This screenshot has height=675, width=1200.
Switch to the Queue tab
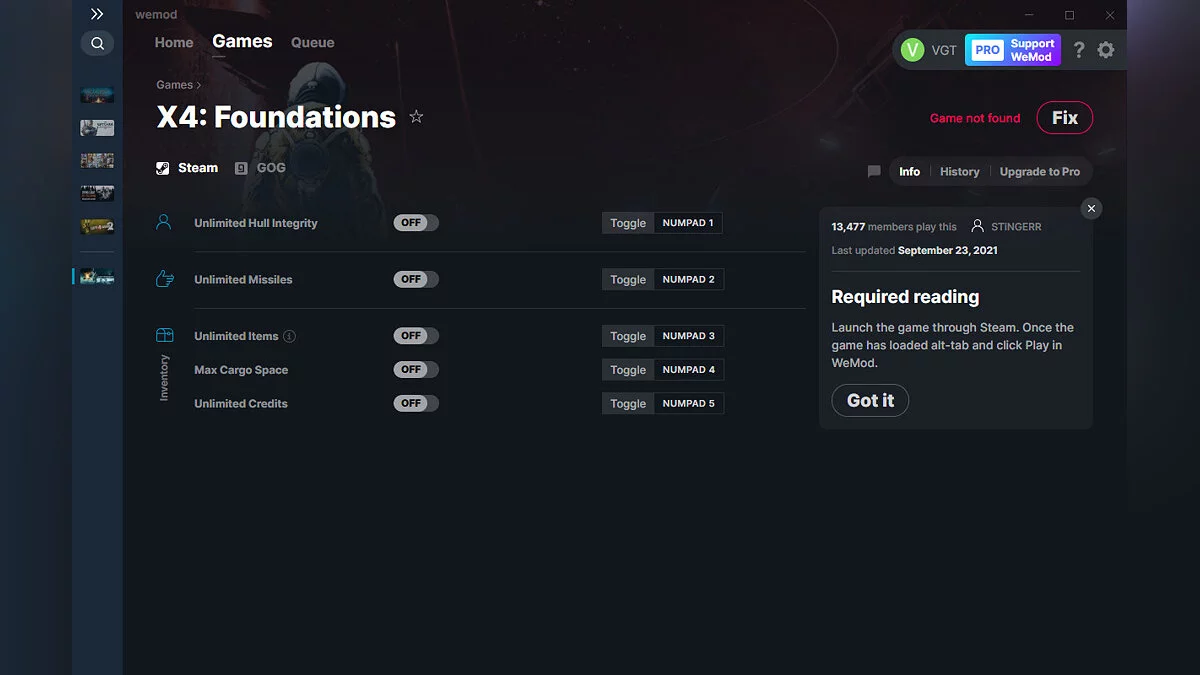click(x=312, y=42)
